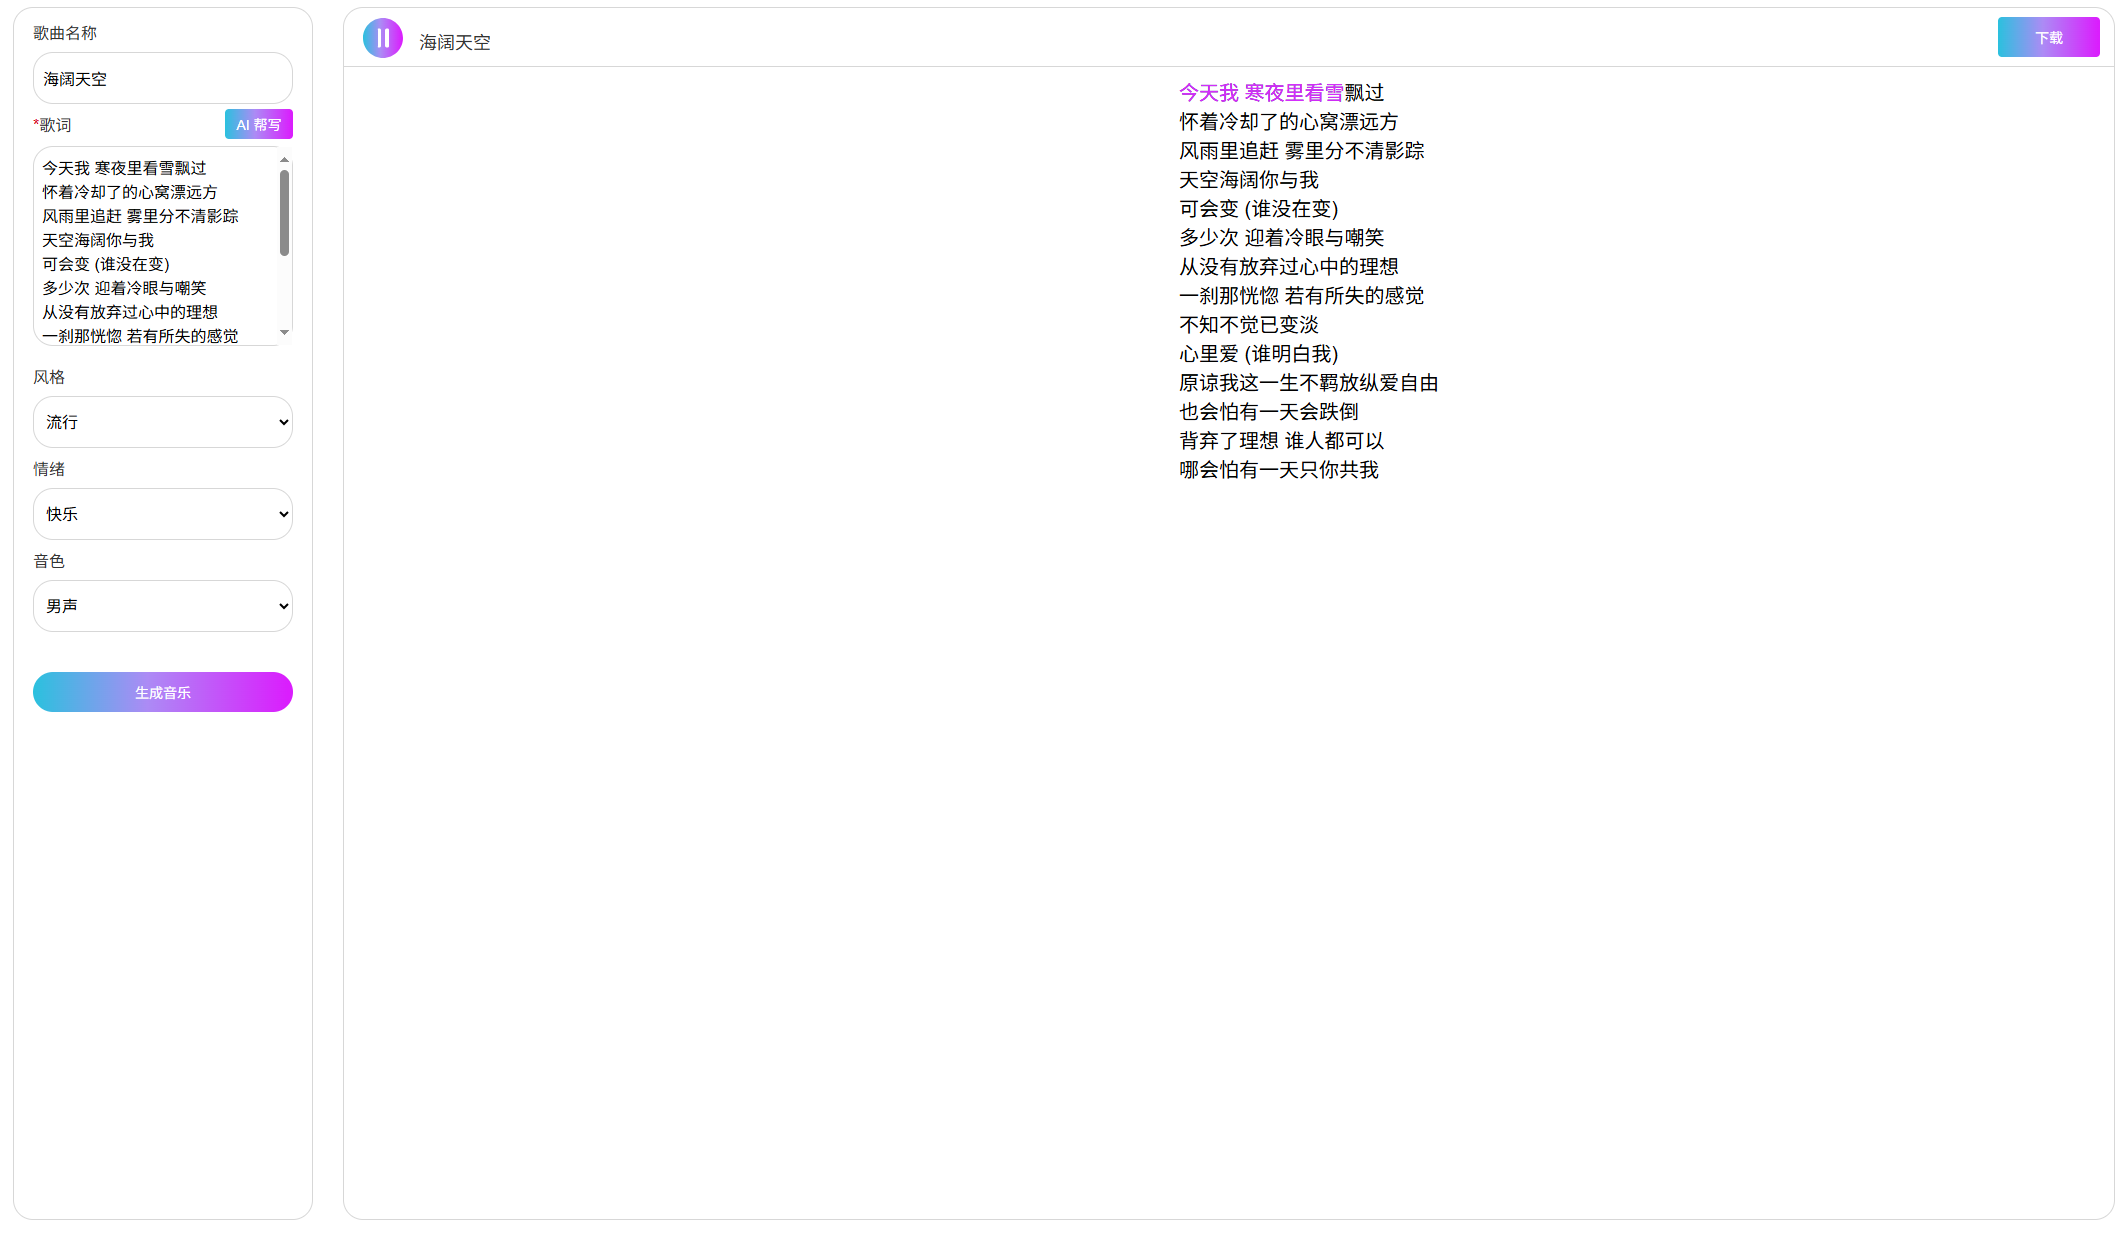Click song title 海阔天空 beside the player
This screenshot has height=1234, width=2121.
pos(455,42)
